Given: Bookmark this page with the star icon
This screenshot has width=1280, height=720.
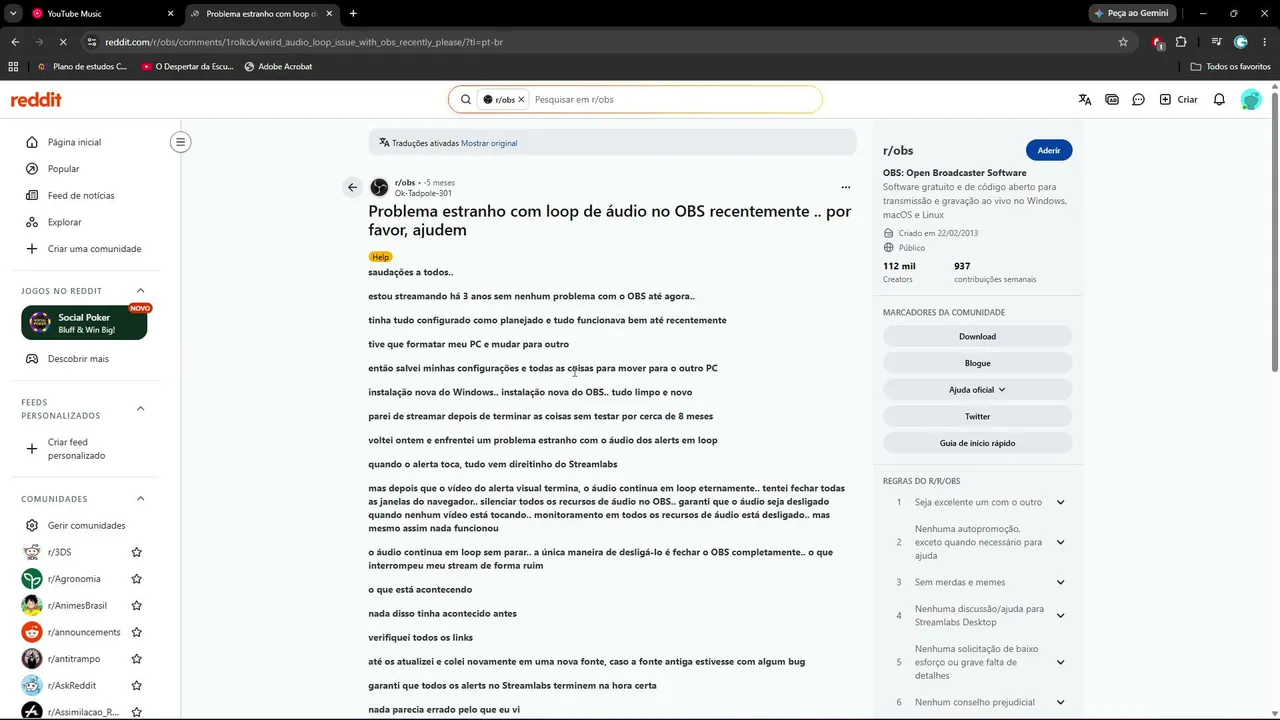Looking at the screenshot, I should point(1123,42).
